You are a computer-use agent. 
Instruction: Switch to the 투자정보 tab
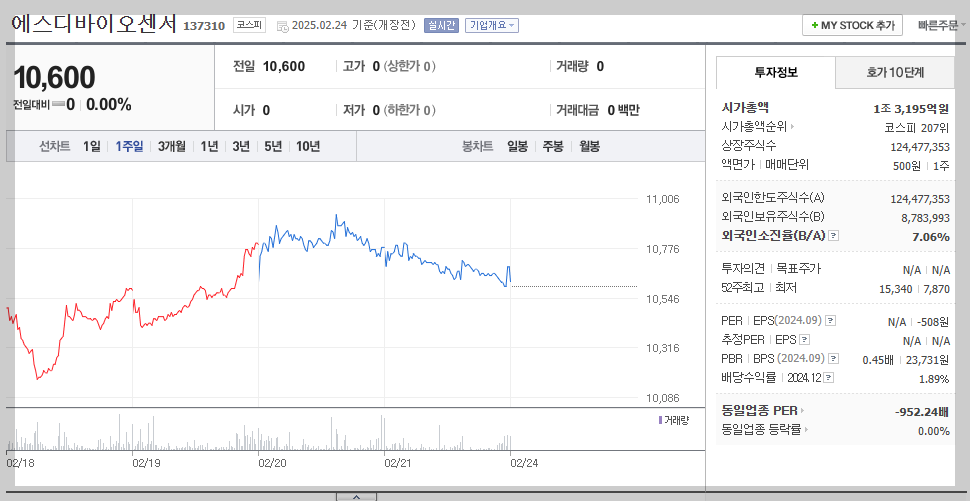coord(776,72)
